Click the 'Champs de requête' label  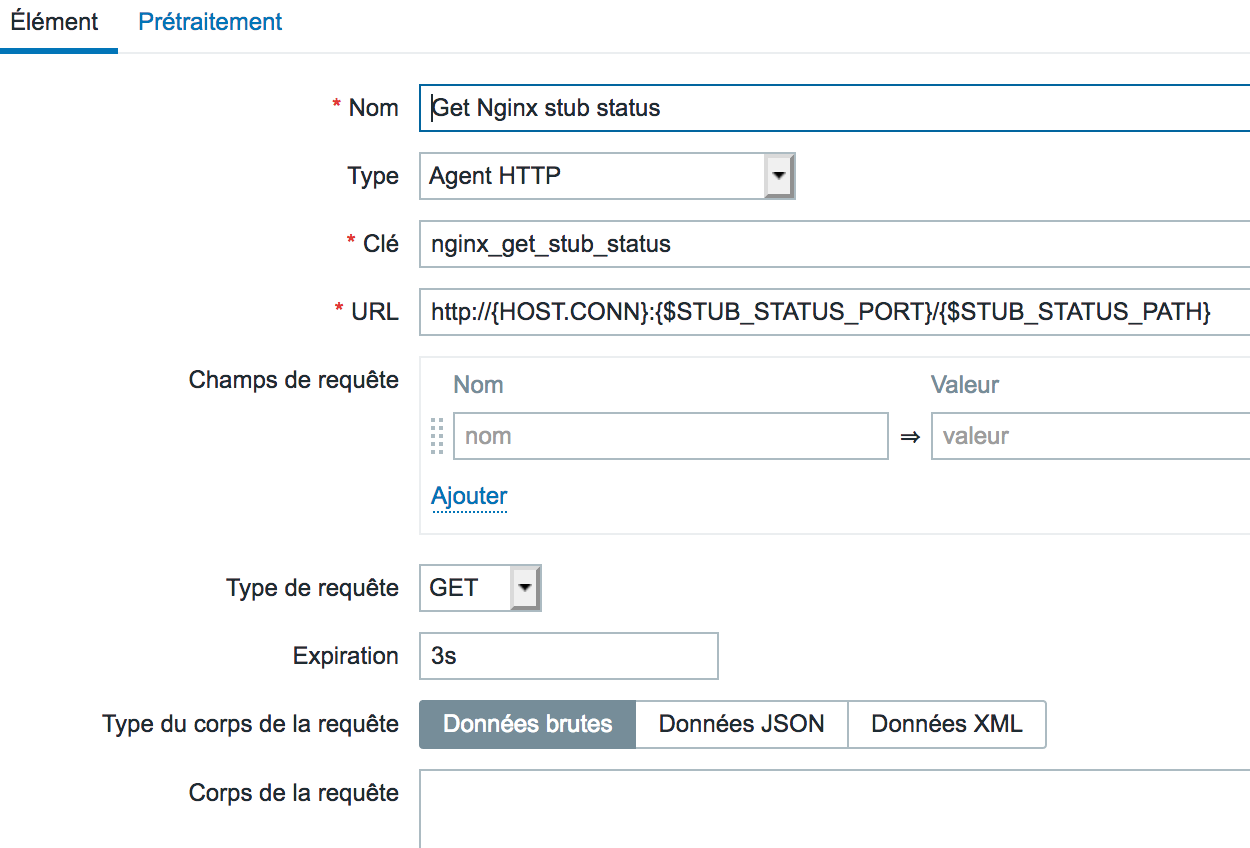[x=294, y=380]
